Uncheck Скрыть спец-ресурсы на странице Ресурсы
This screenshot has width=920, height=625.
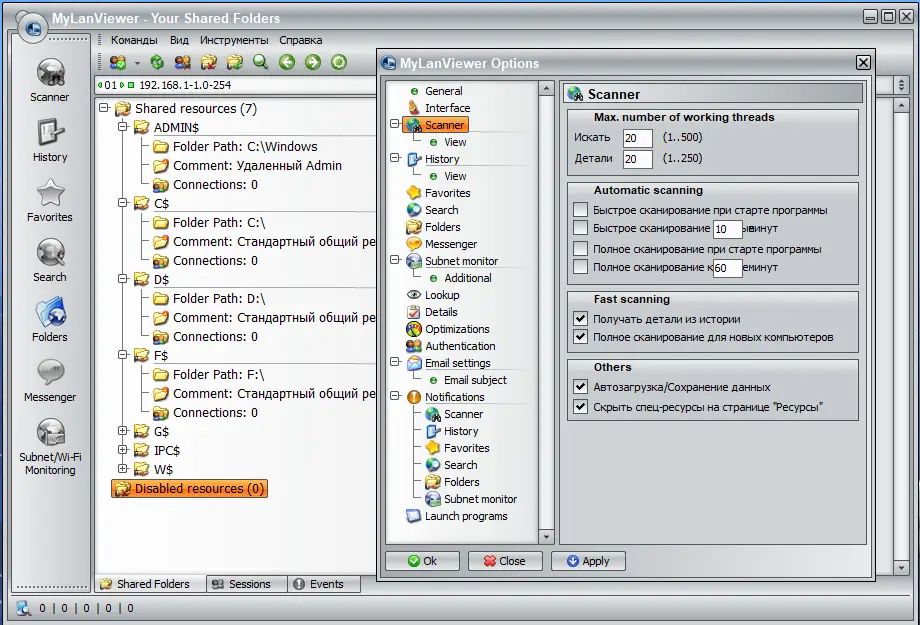(x=580, y=407)
